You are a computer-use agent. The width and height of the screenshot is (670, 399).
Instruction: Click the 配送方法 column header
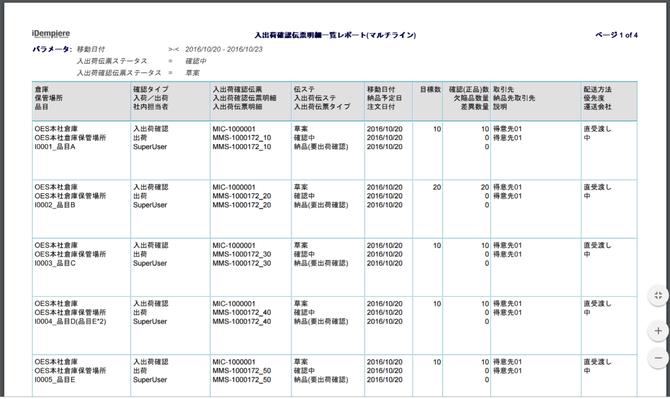coord(597,89)
